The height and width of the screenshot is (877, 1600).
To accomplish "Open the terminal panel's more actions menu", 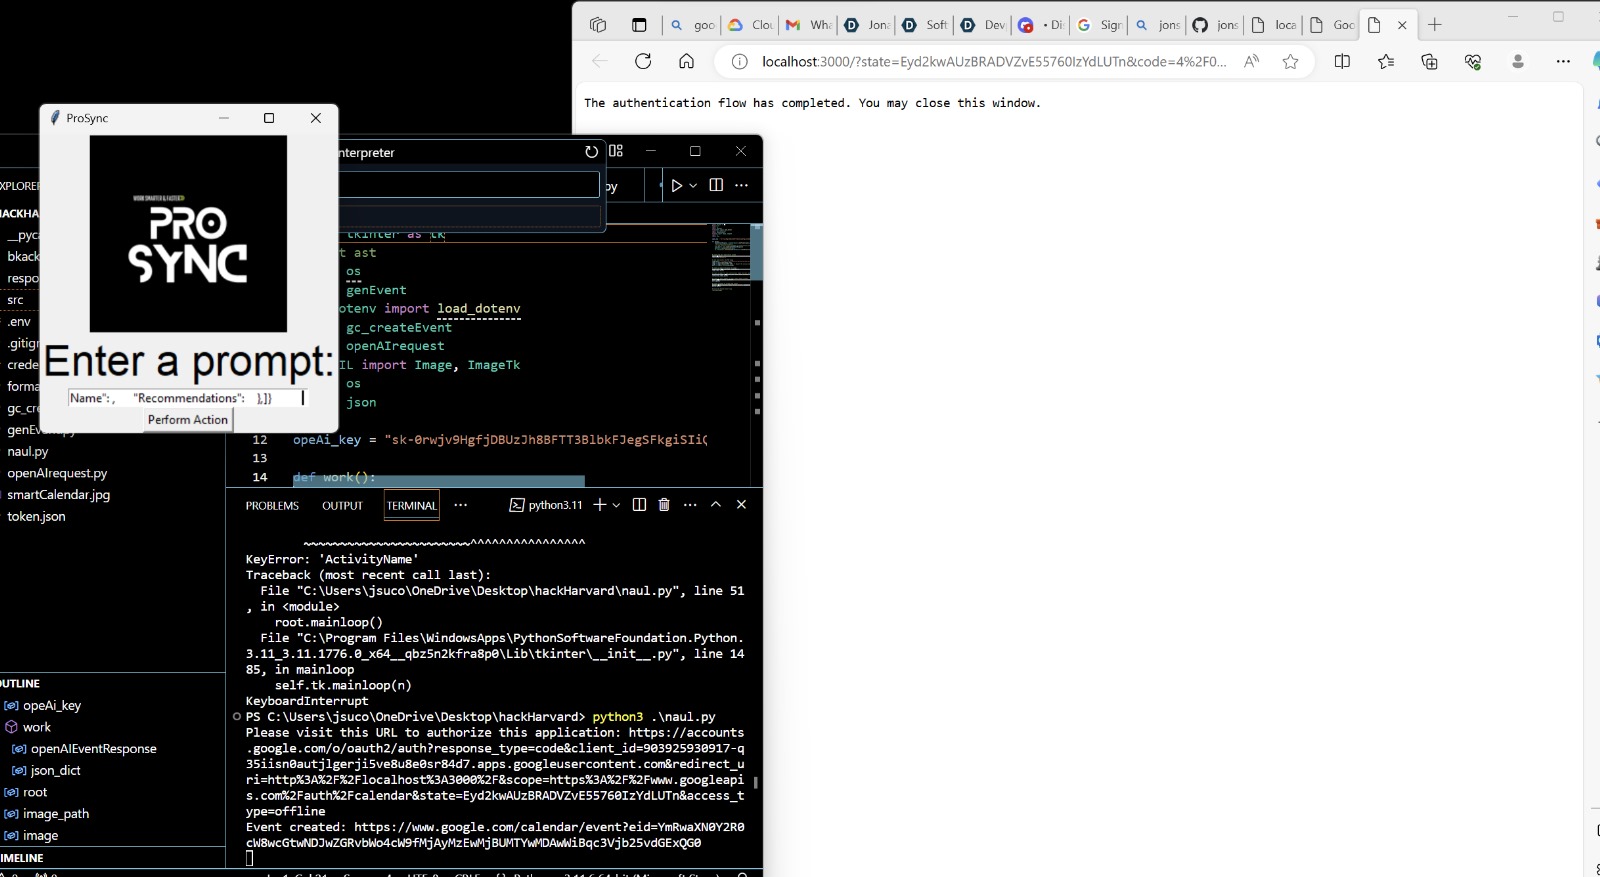I will click(690, 505).
